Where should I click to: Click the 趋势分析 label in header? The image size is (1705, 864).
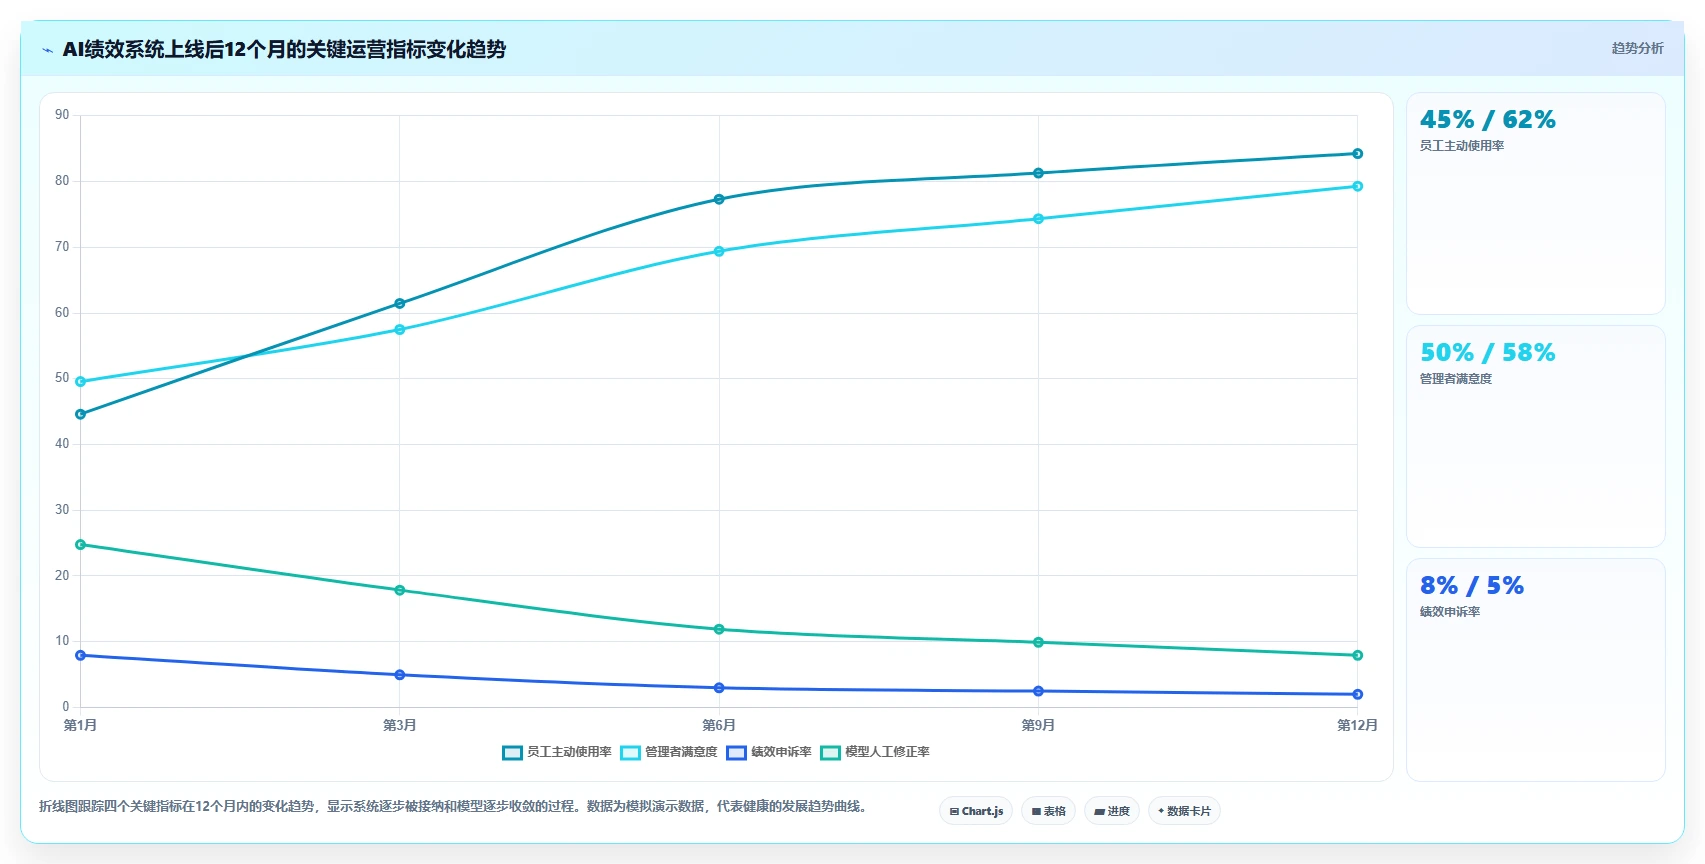pyautogui.click(x=1637, y=48)
